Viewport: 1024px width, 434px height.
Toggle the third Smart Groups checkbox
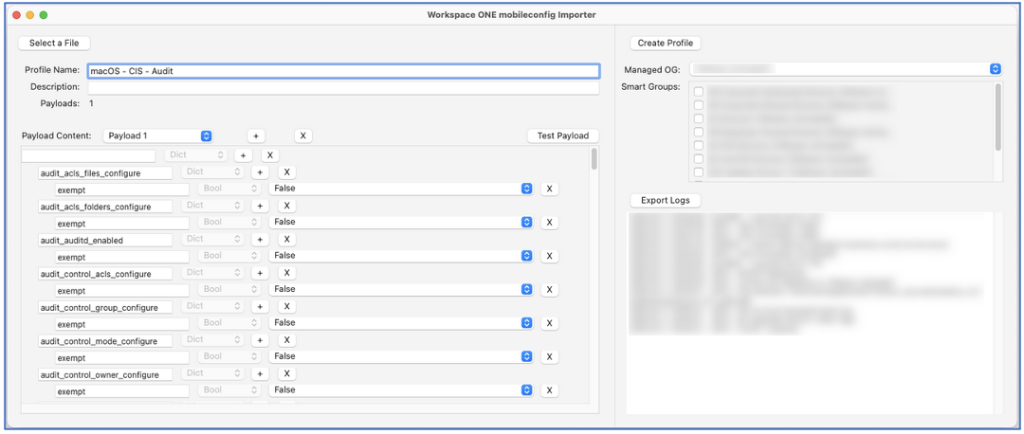(x=699, y=119)
